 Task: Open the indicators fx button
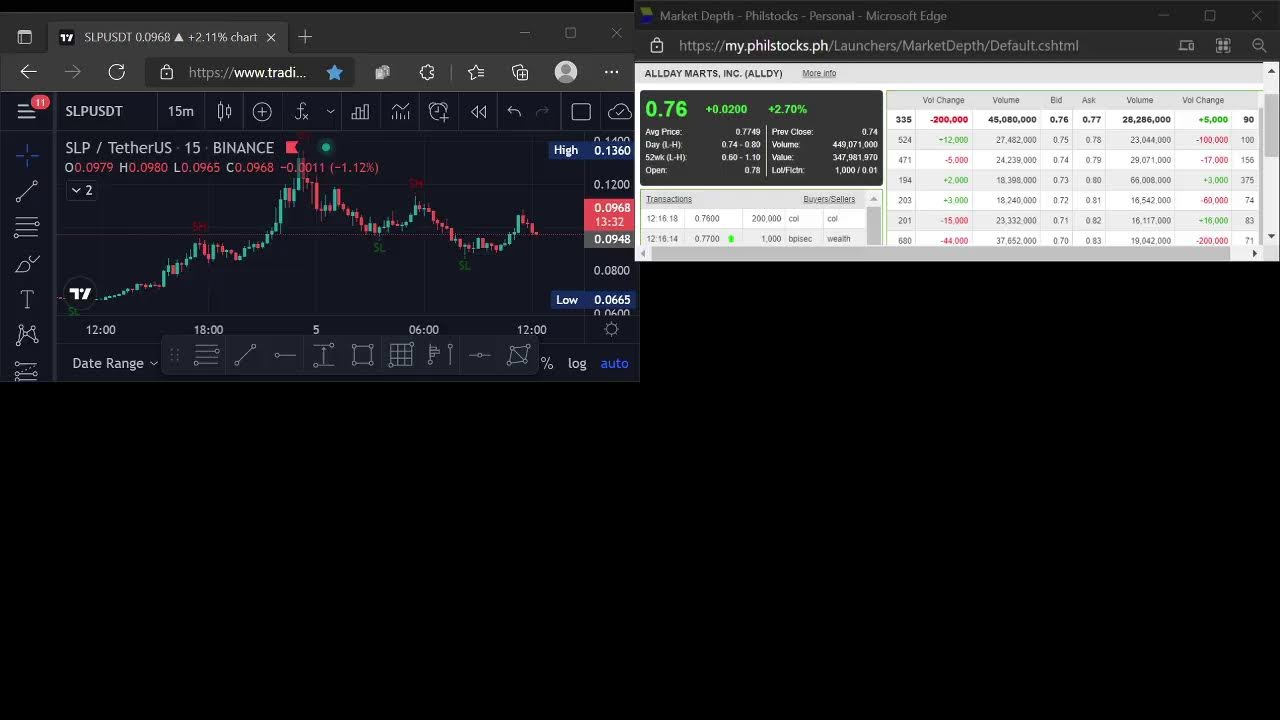click(x=301, y=111)
